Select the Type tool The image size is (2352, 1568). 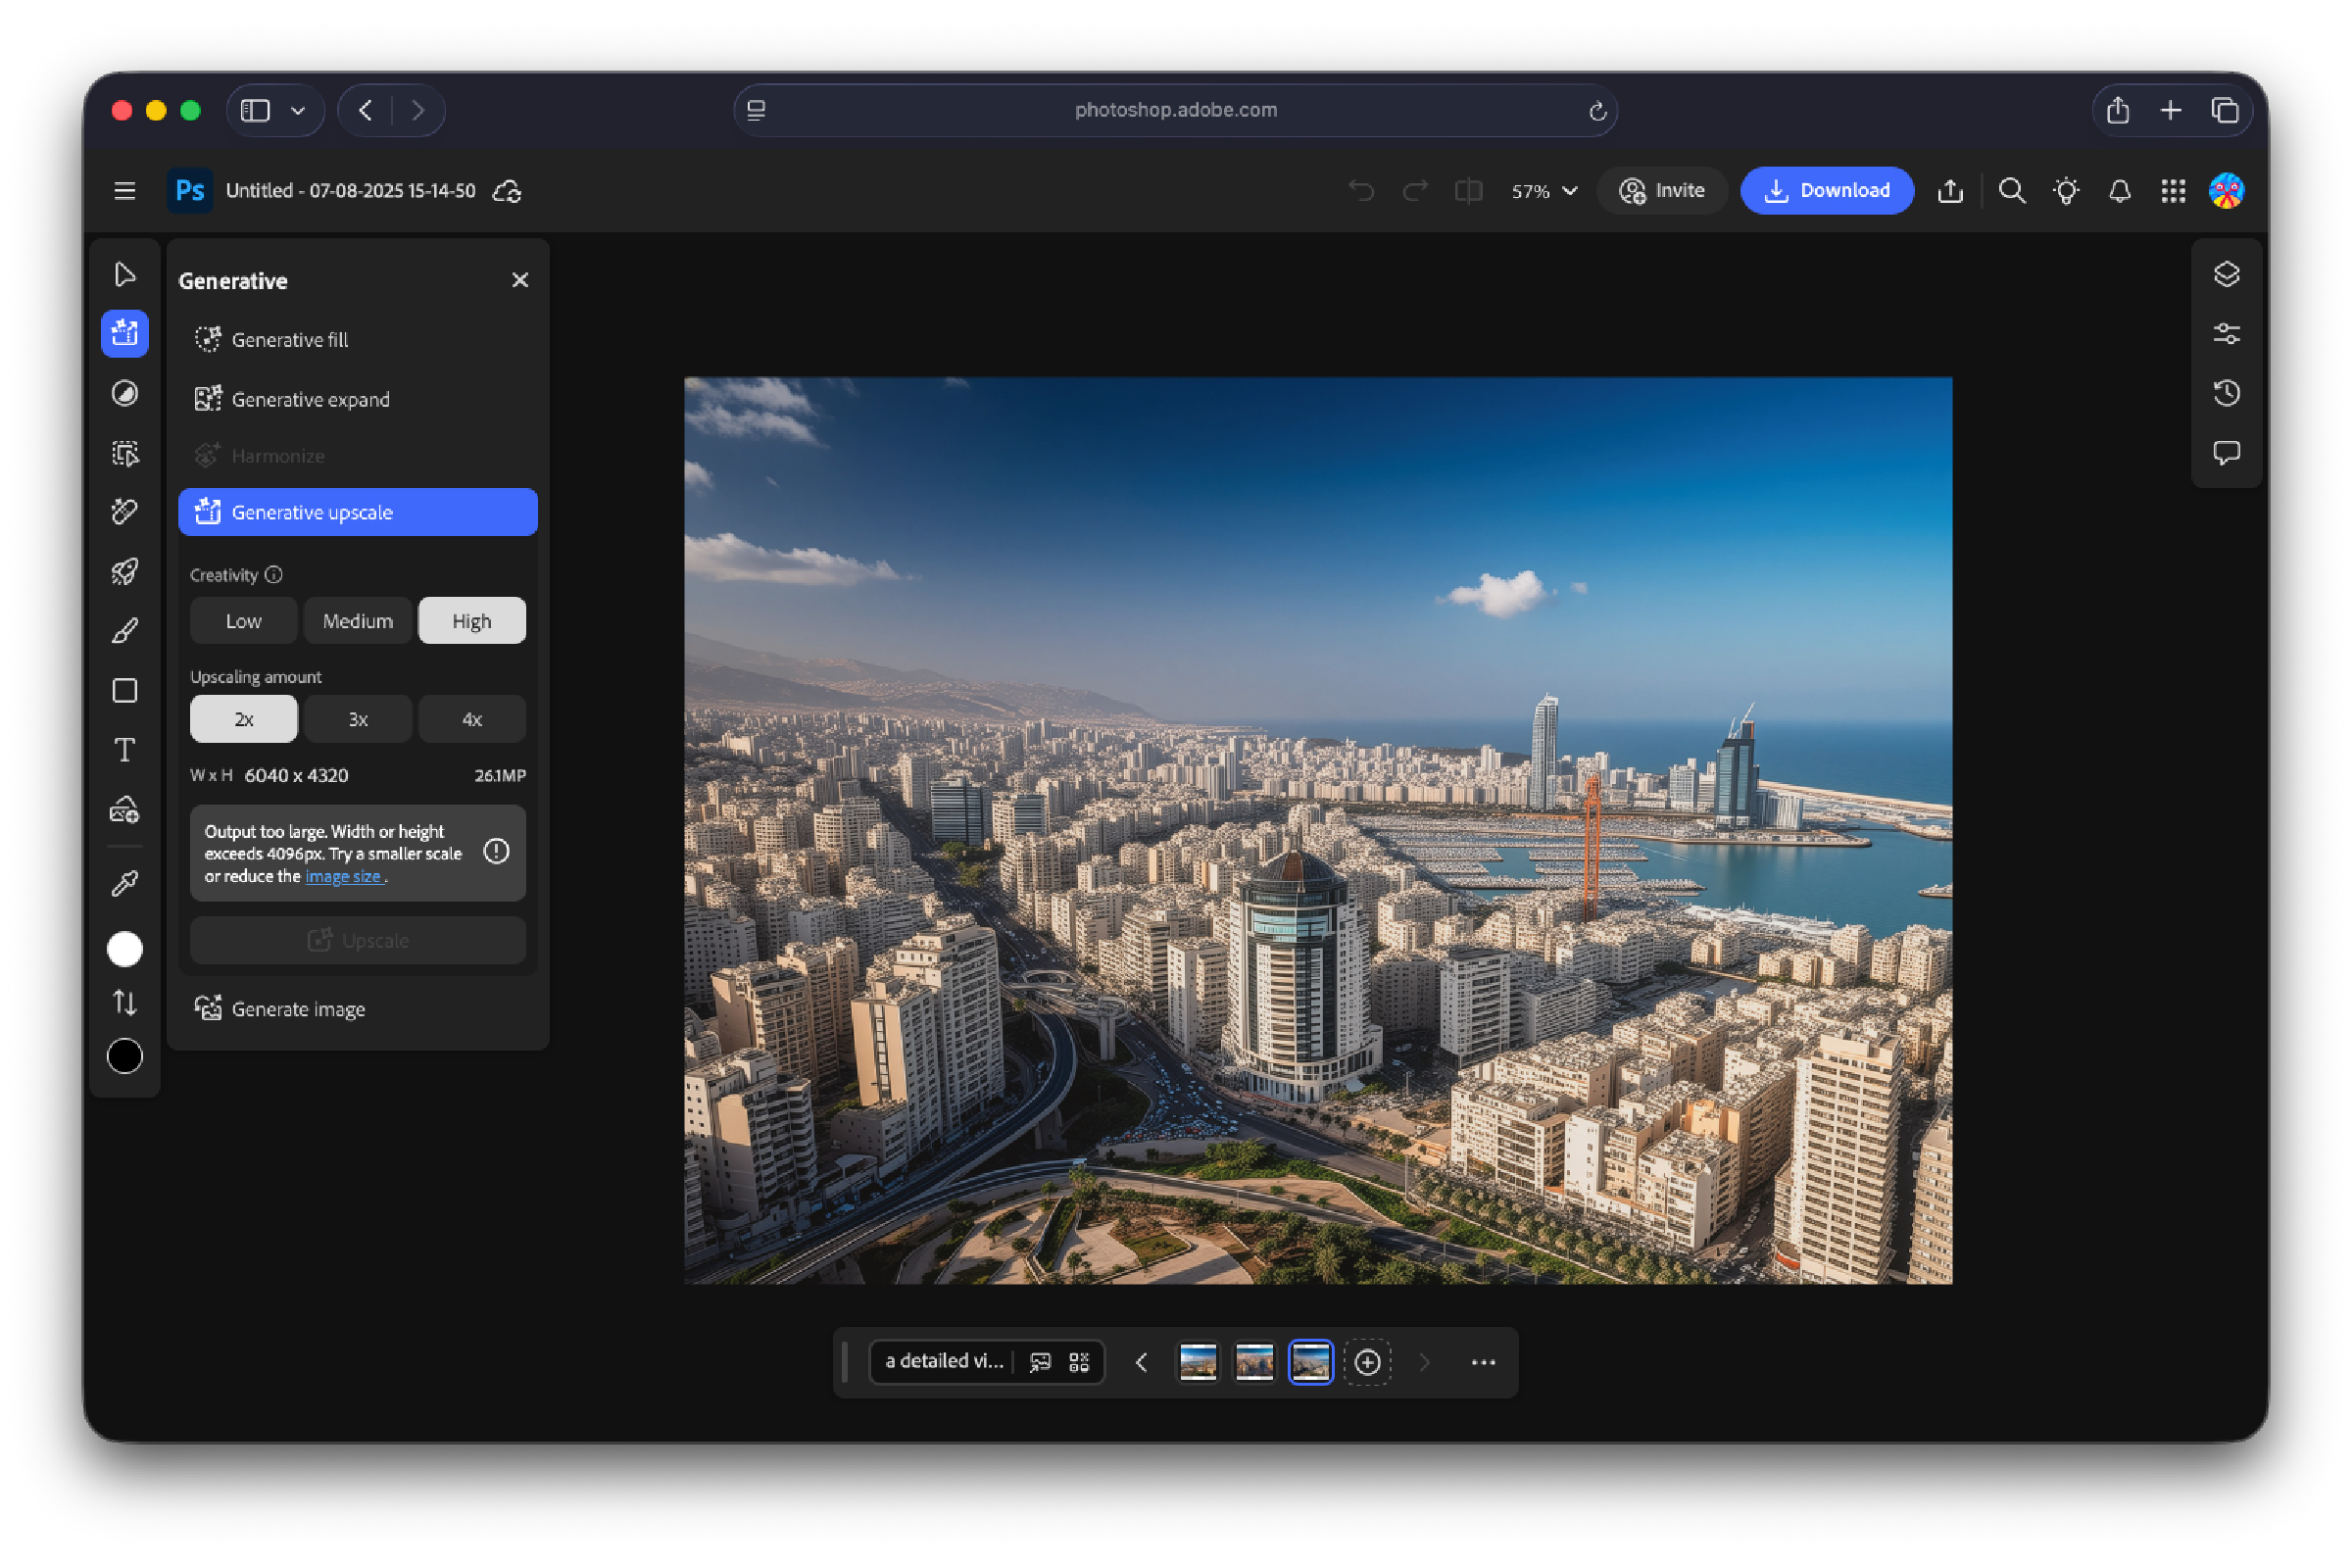pos(124,749)
